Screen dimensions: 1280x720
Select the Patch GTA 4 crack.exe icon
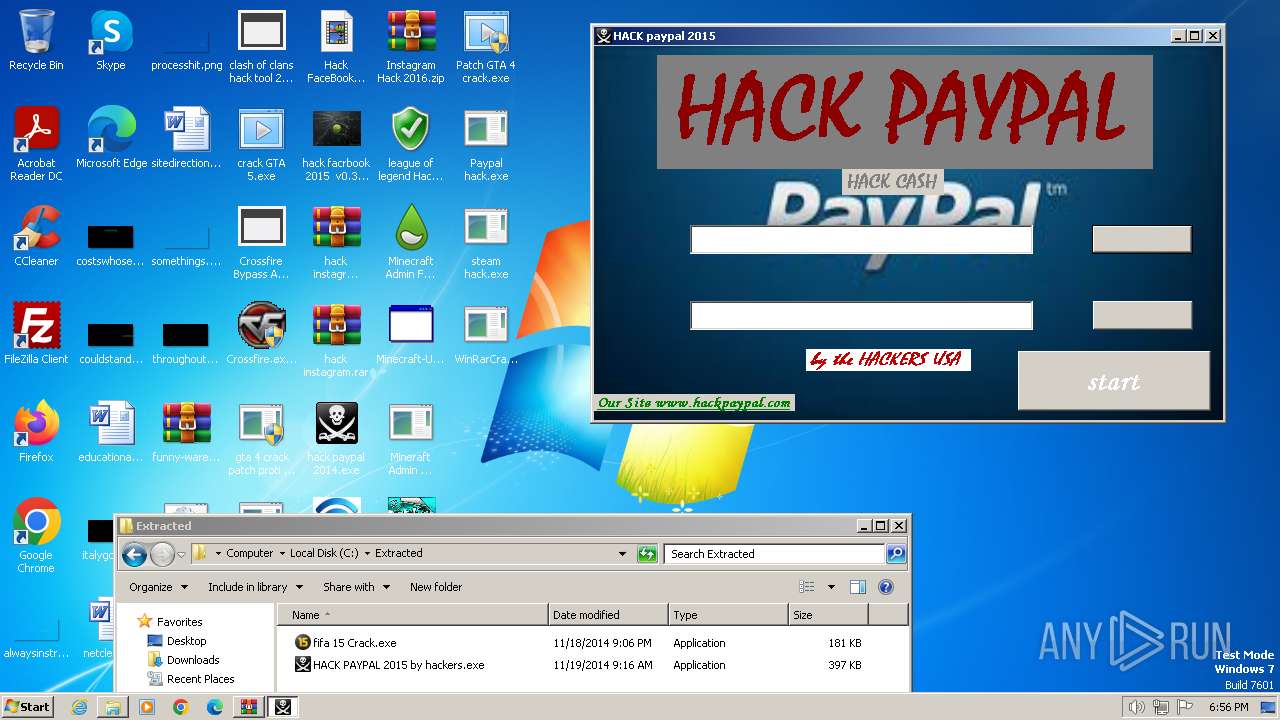486,47
